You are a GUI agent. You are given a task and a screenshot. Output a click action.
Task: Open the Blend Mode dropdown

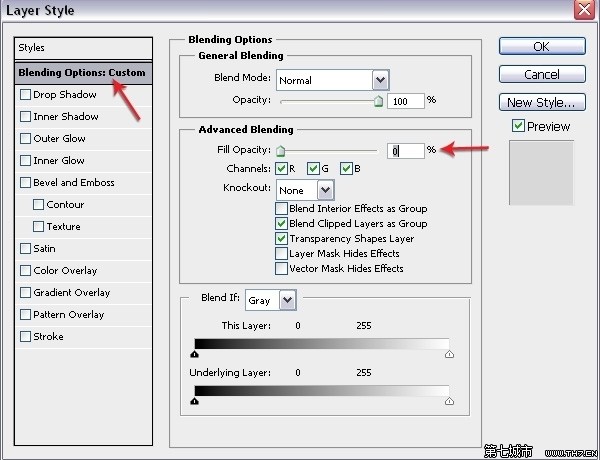pyautogui.click(x=380, y=79)
